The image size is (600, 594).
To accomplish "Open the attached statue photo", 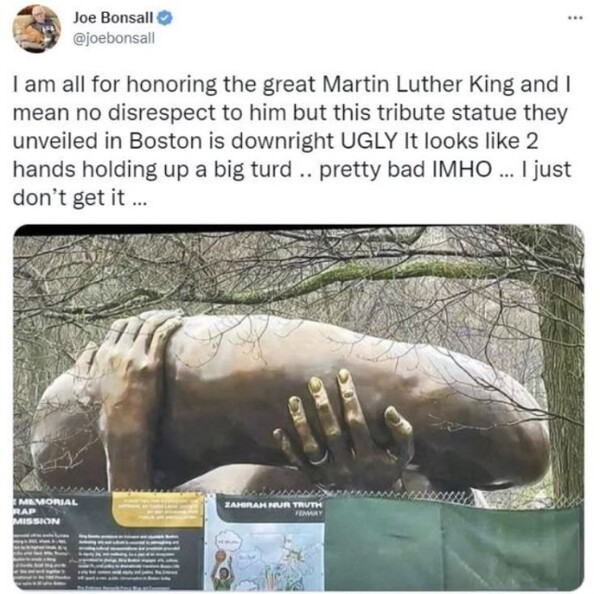I will (298, 407).
